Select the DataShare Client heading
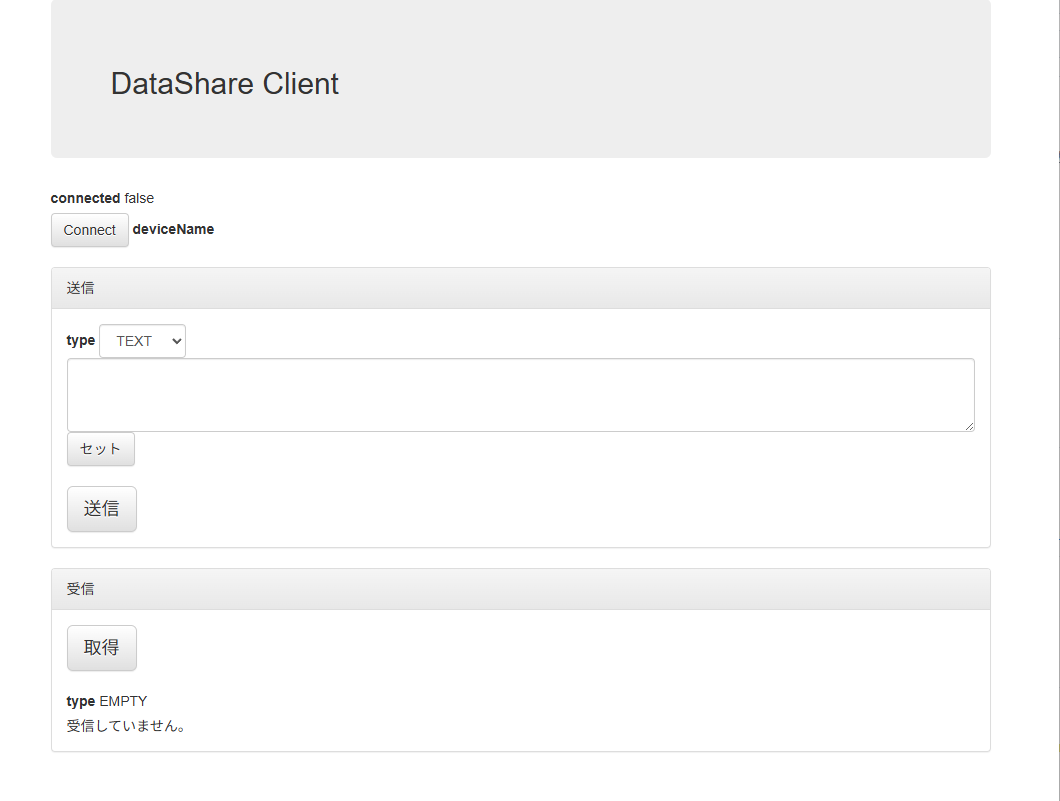The width and height of the screenshot is (1060, 801). [224, 84]
